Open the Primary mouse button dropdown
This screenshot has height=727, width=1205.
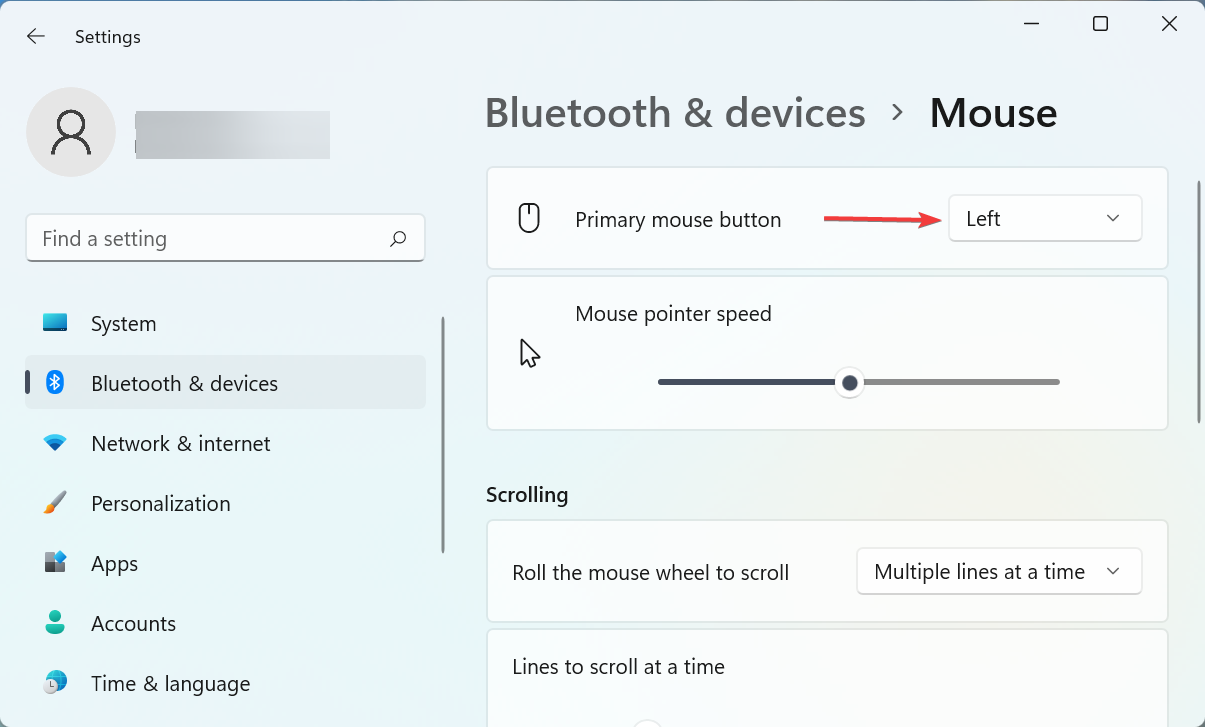tap(1045, 218)
